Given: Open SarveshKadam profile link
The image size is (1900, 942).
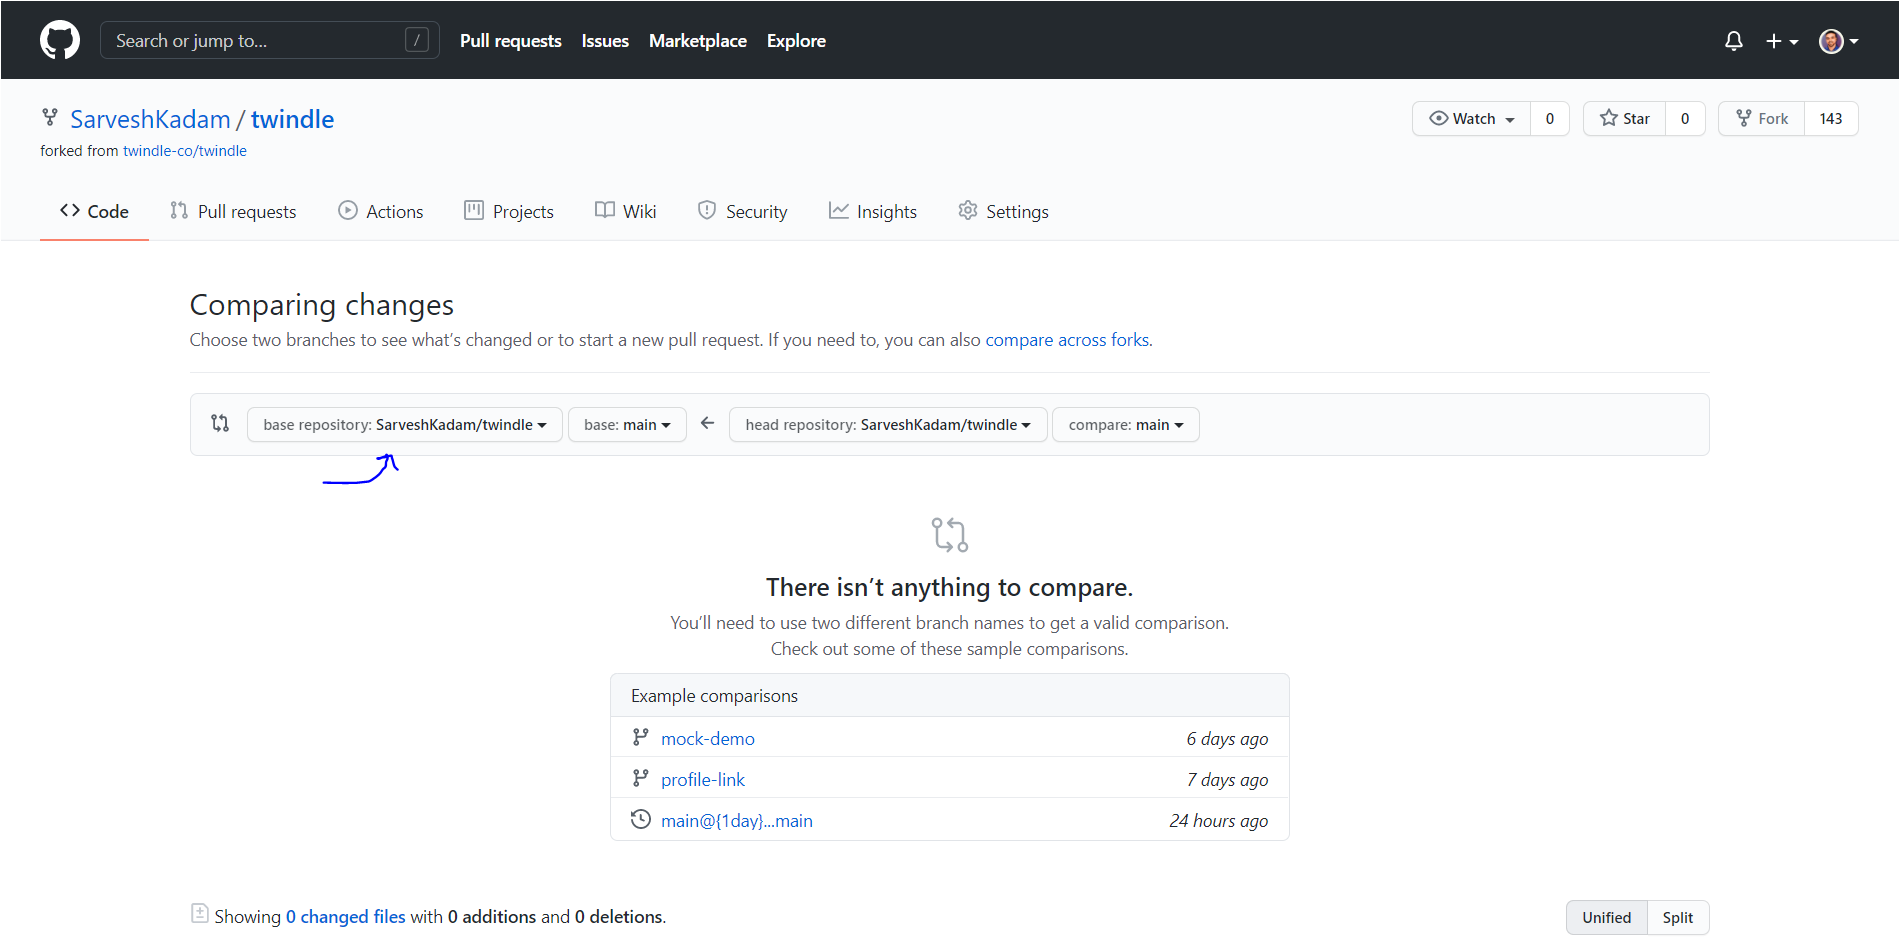Looking at the screenshot, I should [x=150, y=119].
